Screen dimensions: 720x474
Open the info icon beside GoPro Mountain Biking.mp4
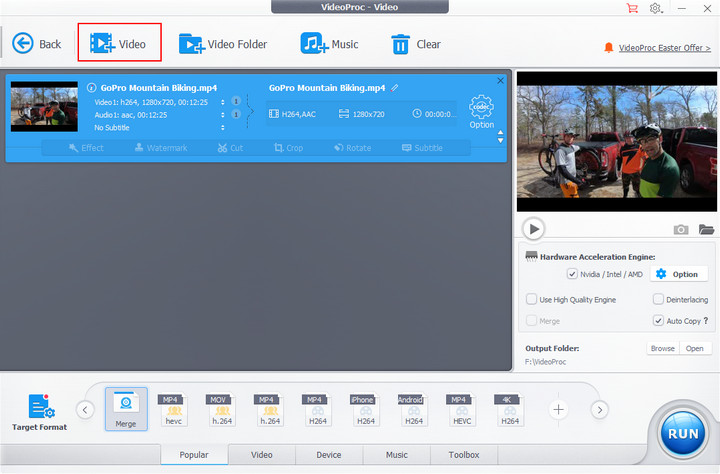pyautogui.click(x=91, y=87)
